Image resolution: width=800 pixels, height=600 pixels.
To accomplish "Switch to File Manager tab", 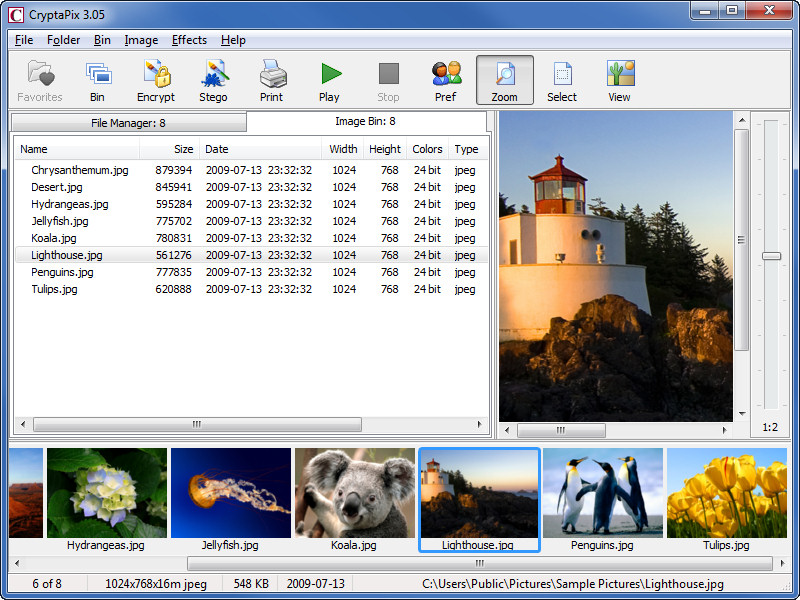I will click(128, 123).
